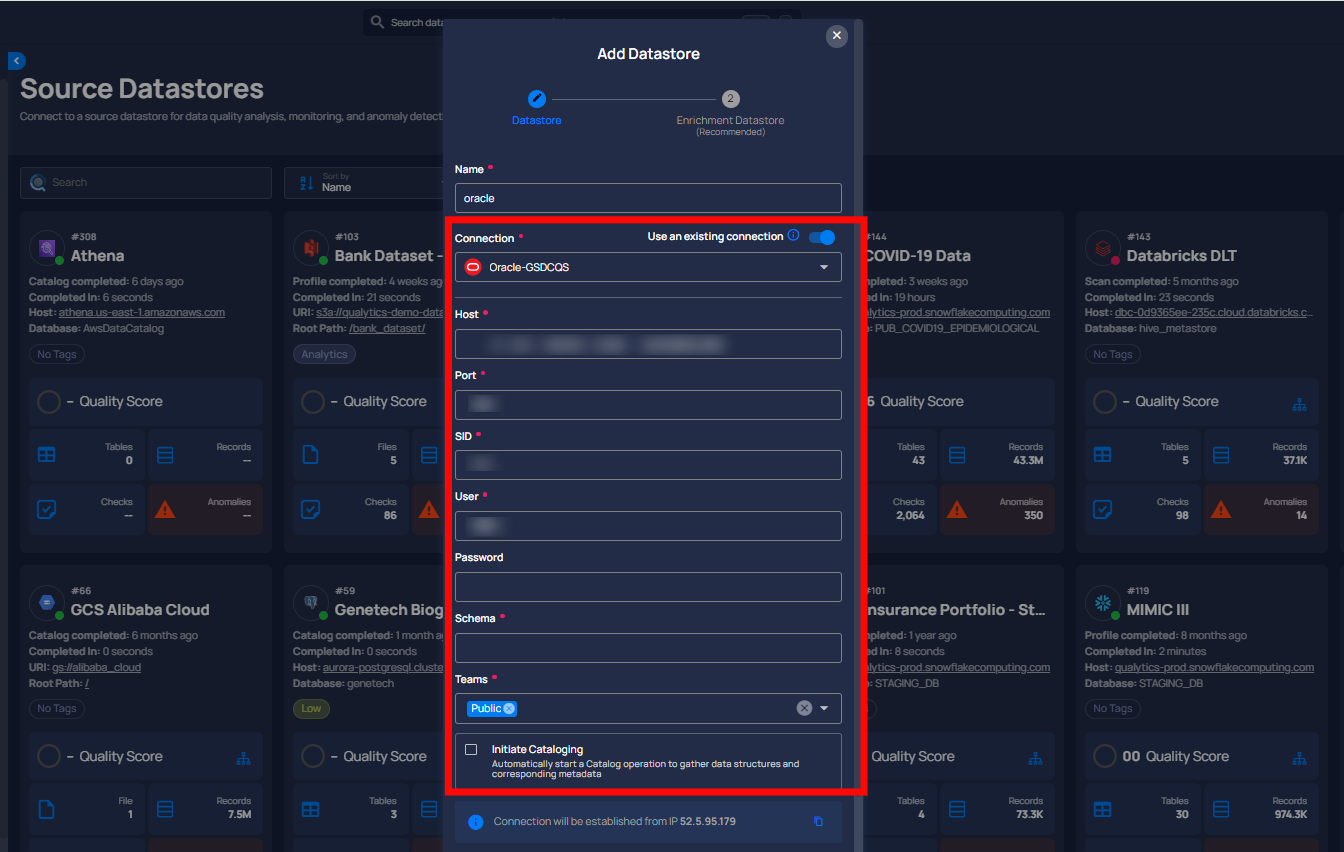
Task: Click the Password input field
Action: [648, 587]
